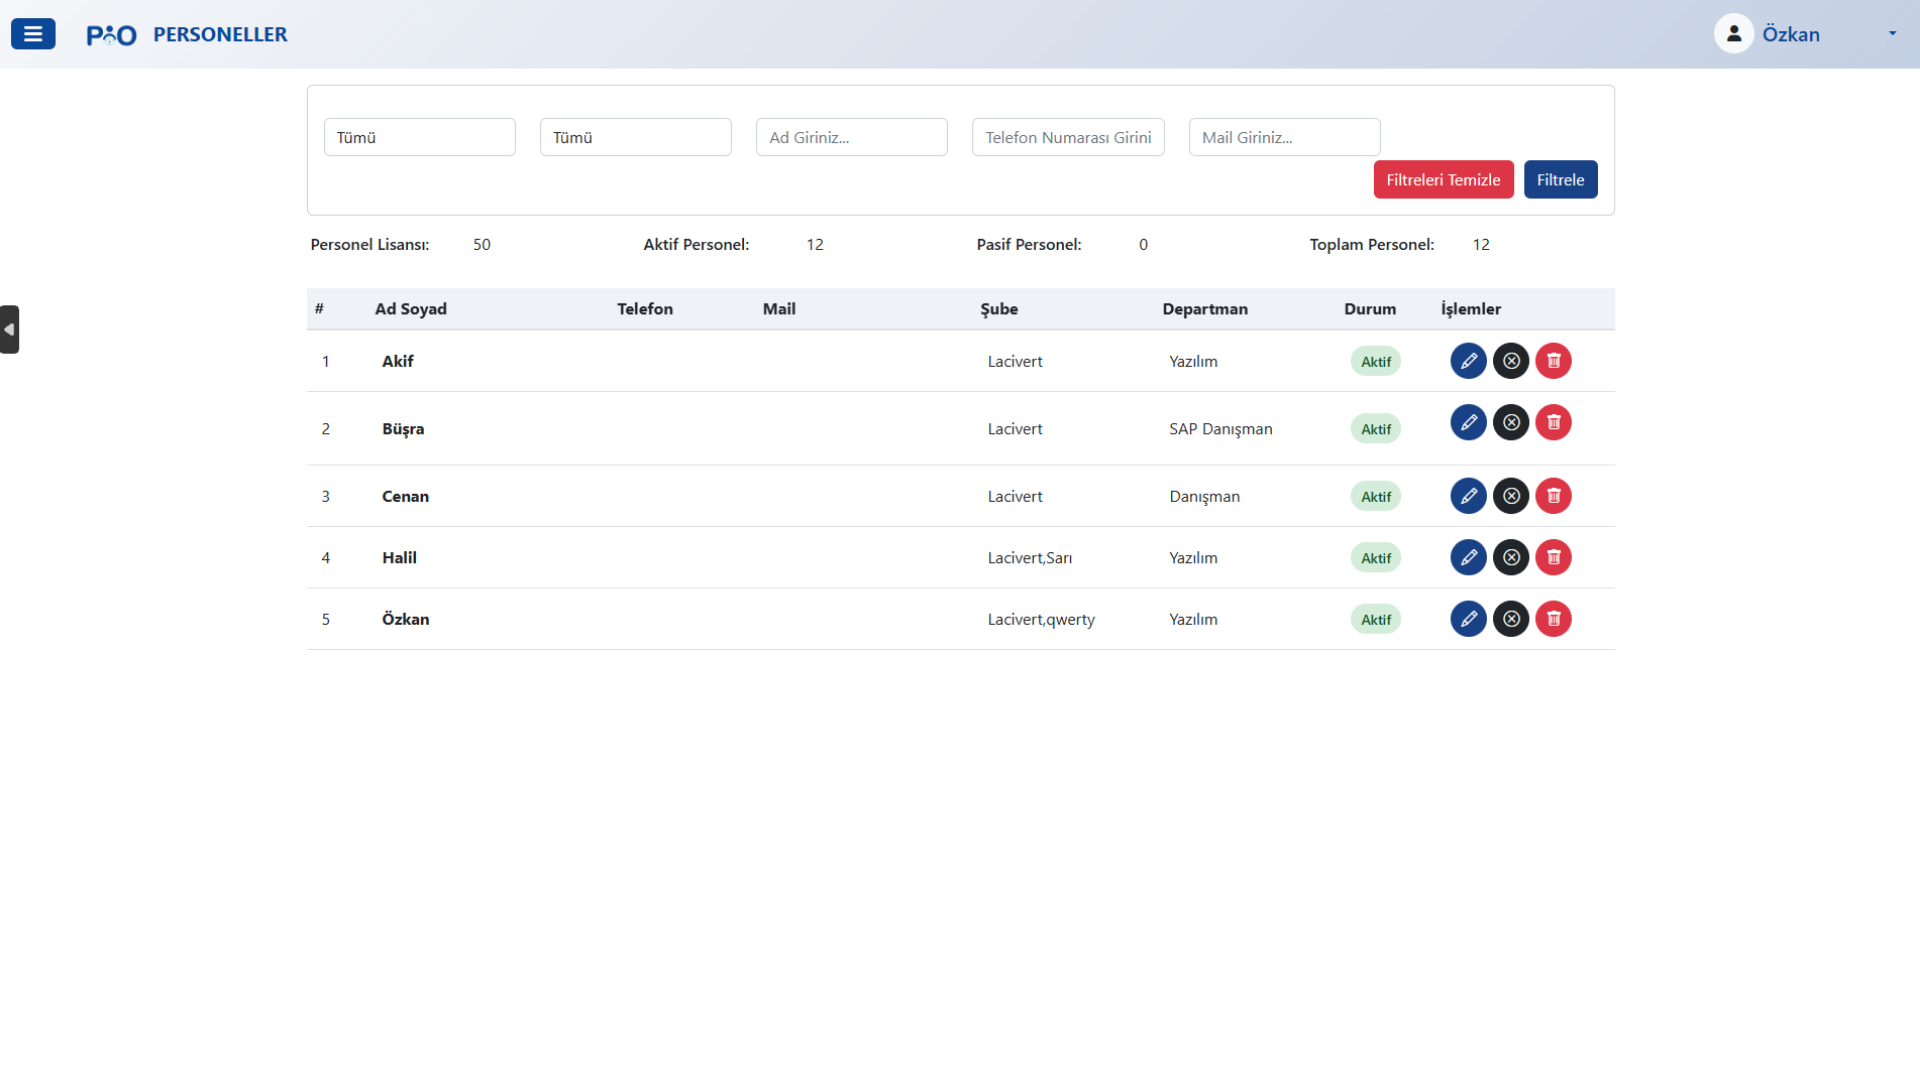Click the Durum column header

tap(1370, 309)
